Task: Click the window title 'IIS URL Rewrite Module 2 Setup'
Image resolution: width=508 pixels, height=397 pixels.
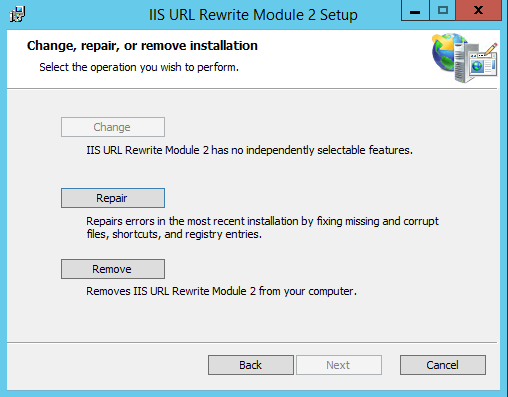Action: [253, 15]
